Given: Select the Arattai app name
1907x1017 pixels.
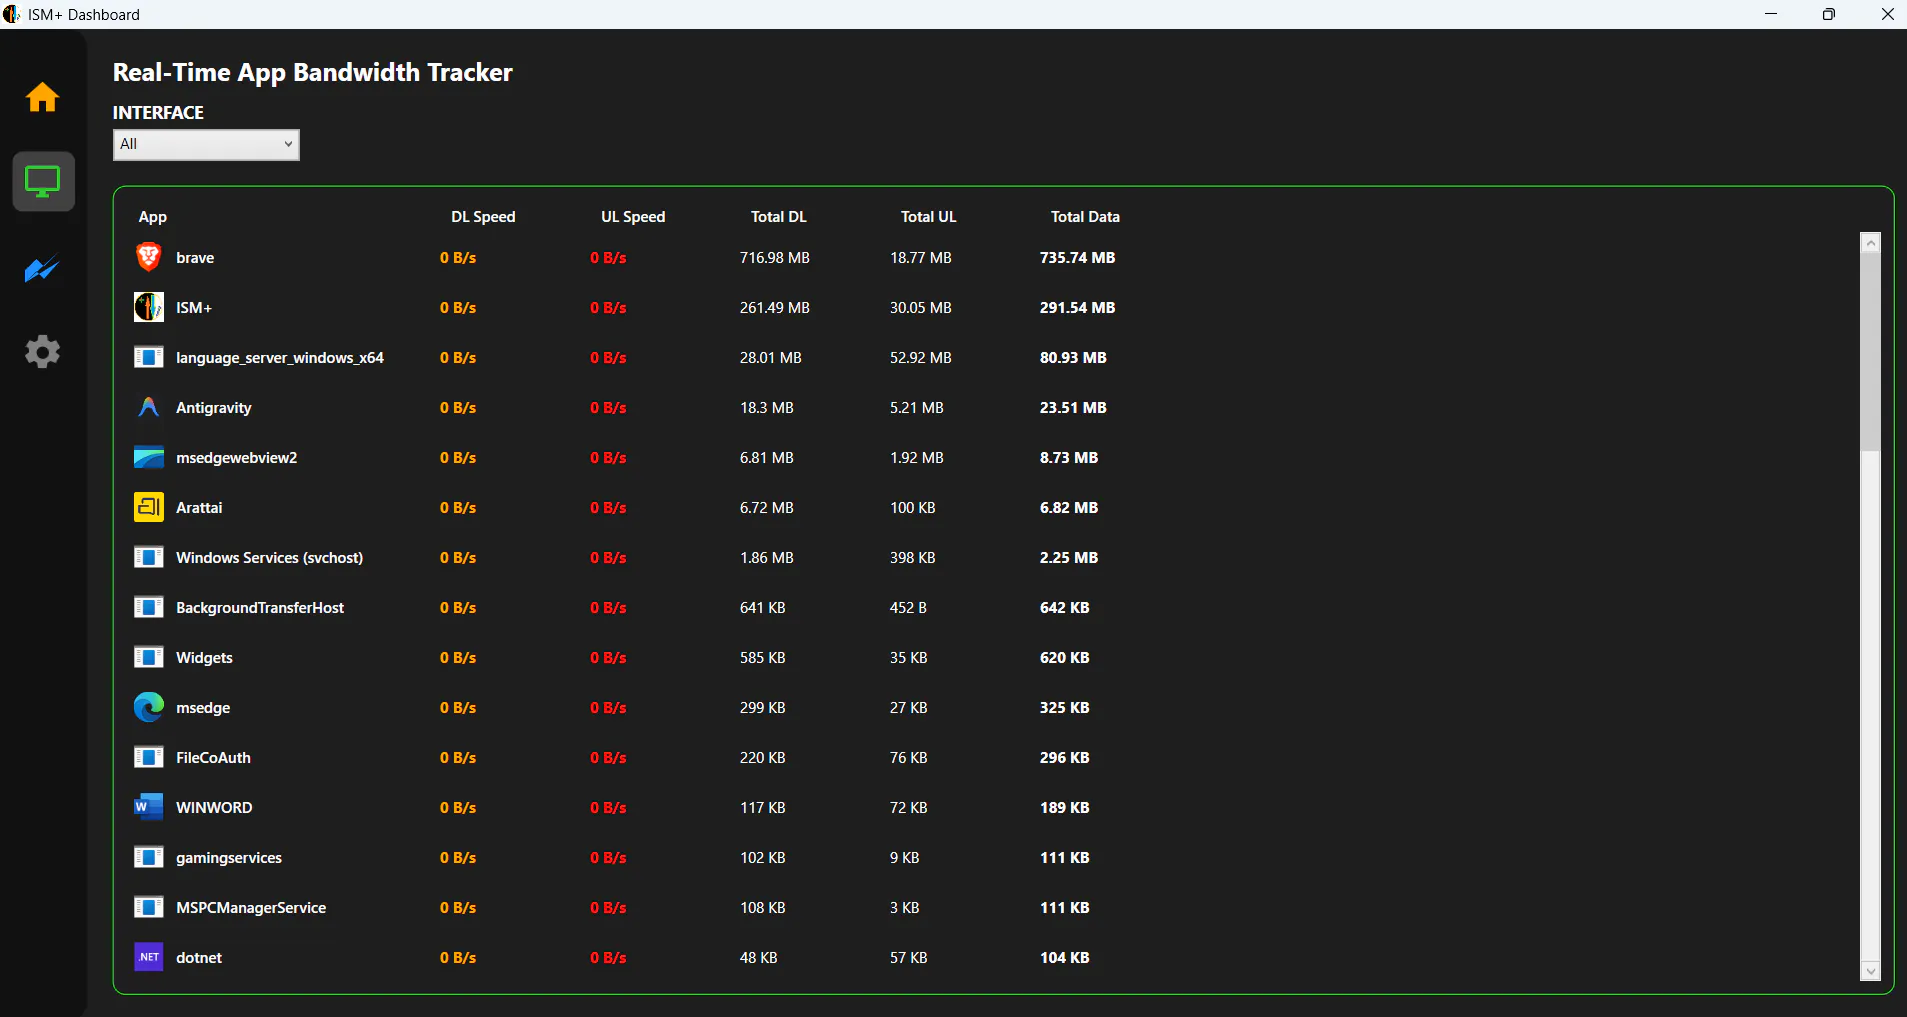Looking at the screenshot, I should [x=199, y=508].
